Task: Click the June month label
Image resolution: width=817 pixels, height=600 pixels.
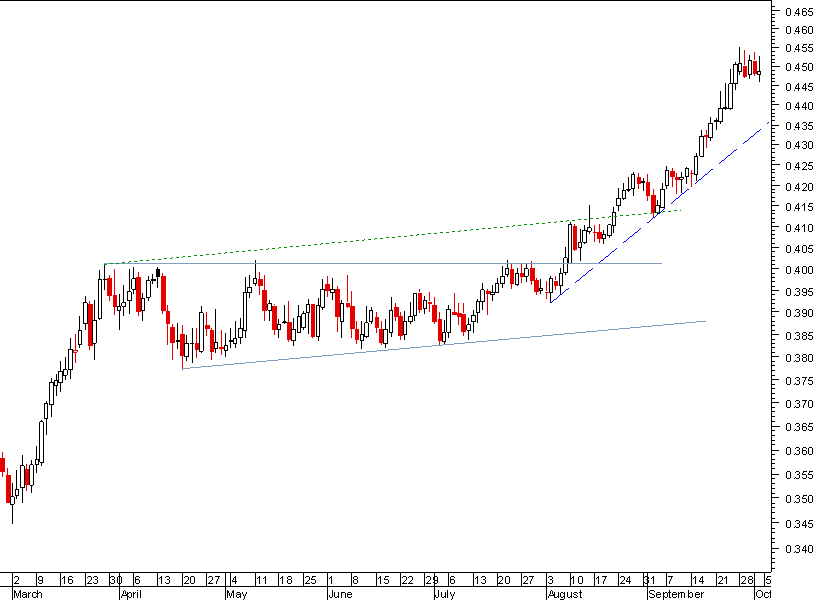Action: click(x=340, y=594)
